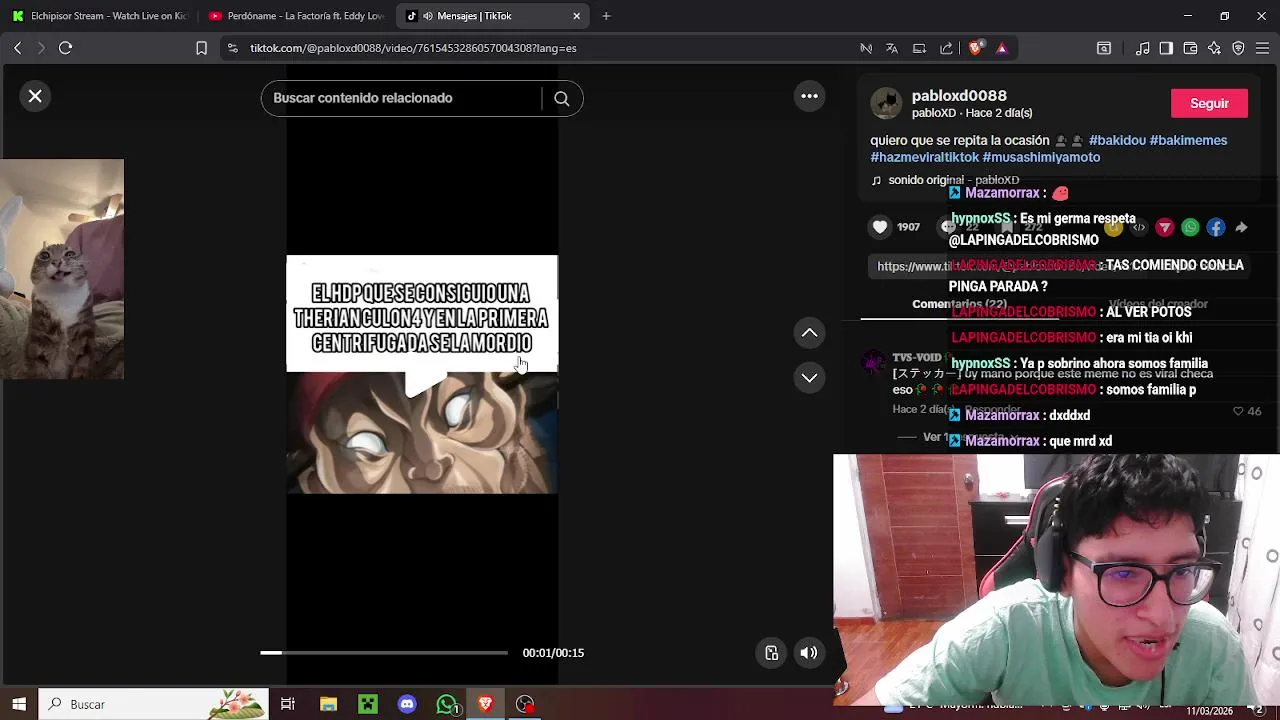Click the search magnifier icon
Viewport: 1280px width, 720px height.
coord(561,98)
